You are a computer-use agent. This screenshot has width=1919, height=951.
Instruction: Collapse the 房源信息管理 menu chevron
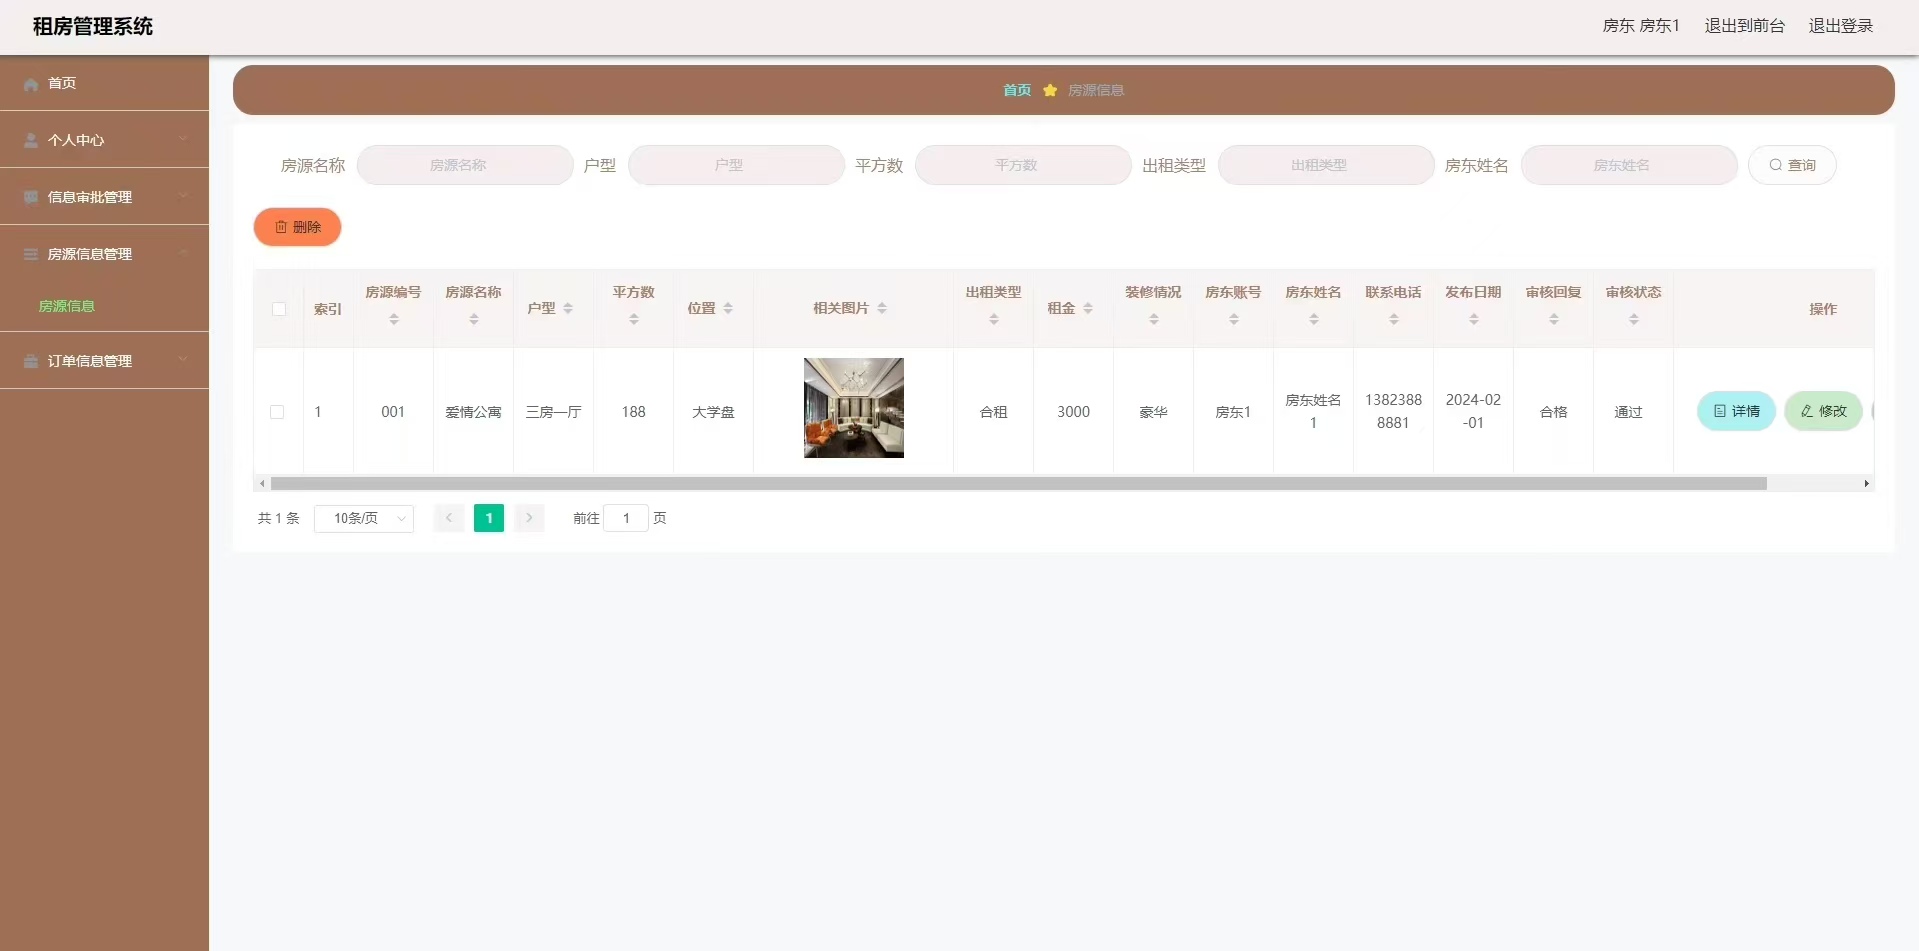coord(183,253)
